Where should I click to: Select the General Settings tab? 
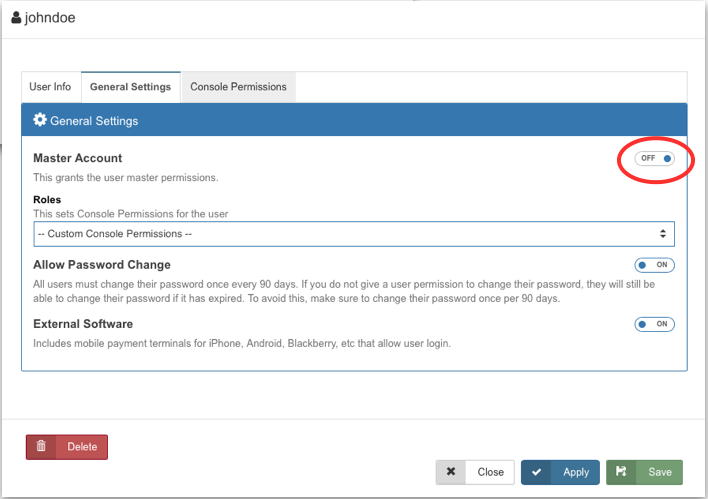(130, 87)
